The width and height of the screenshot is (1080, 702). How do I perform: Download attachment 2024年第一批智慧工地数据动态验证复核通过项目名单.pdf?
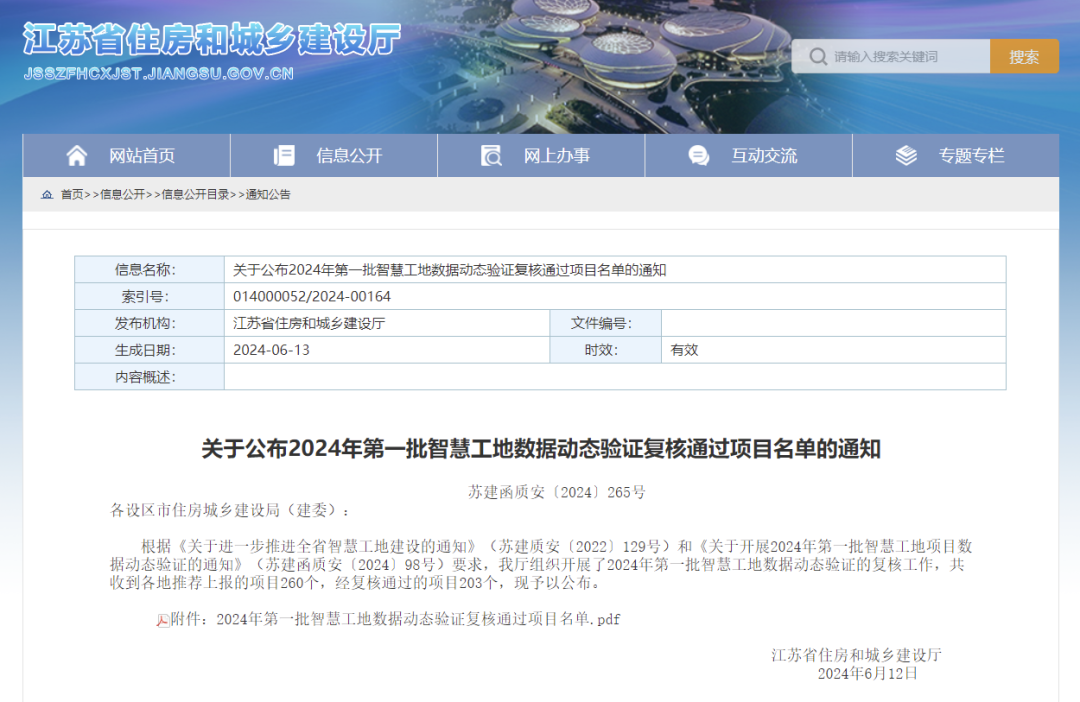tap(418, 619)
